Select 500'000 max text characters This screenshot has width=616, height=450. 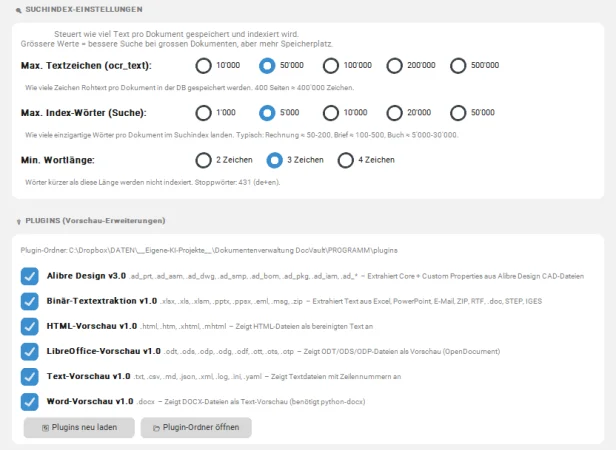[459, 66]
